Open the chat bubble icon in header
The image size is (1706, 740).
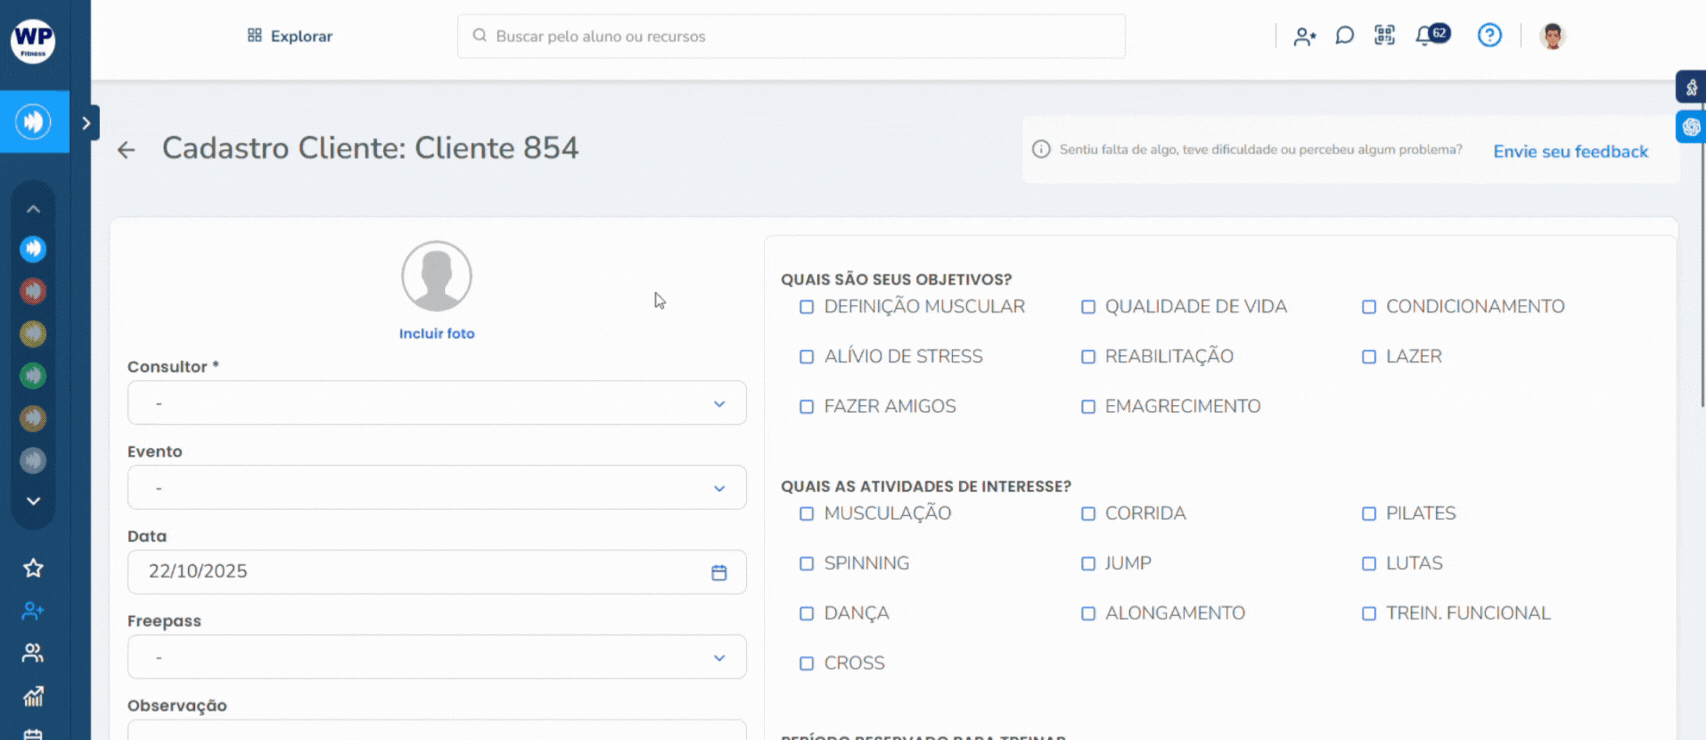pos(1345,36)
